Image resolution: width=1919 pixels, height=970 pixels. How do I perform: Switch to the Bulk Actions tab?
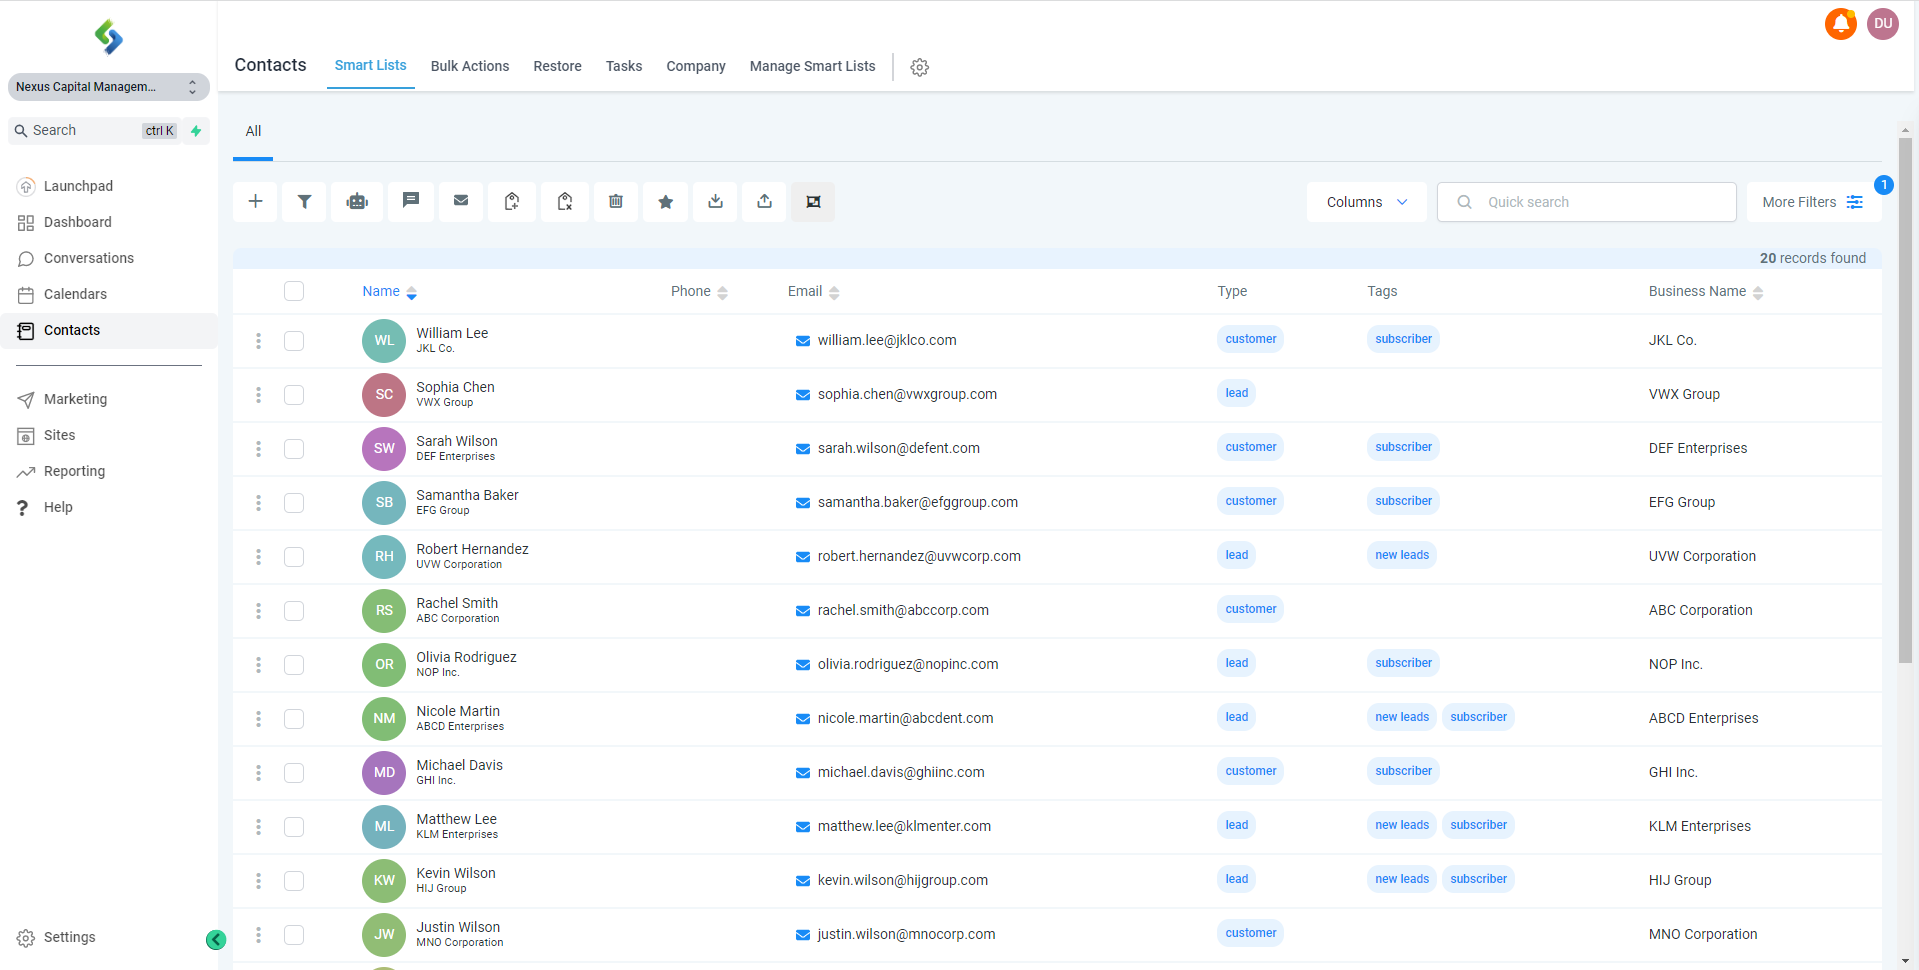pos(469,66)
